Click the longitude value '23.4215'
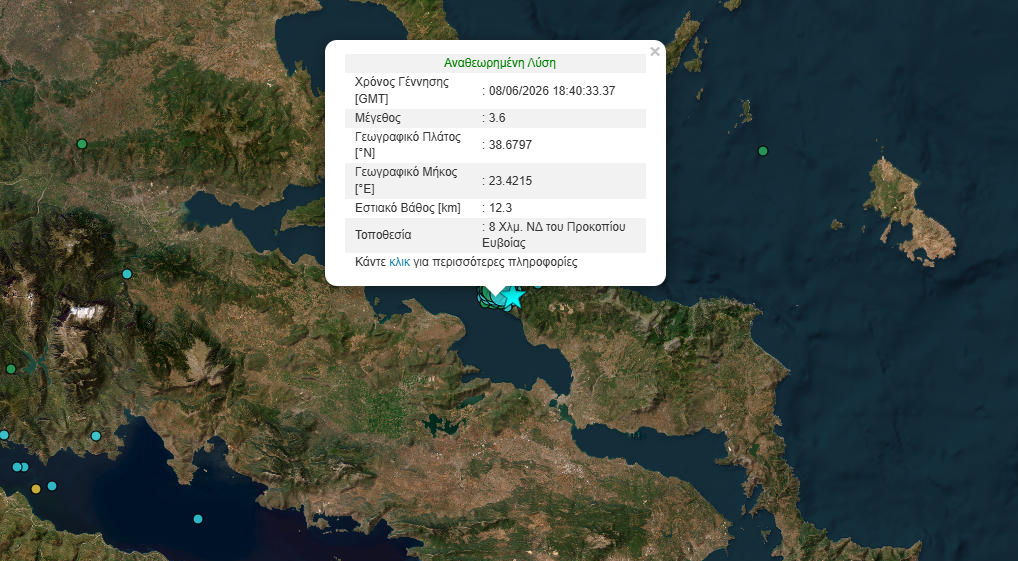 coord(510,181)
